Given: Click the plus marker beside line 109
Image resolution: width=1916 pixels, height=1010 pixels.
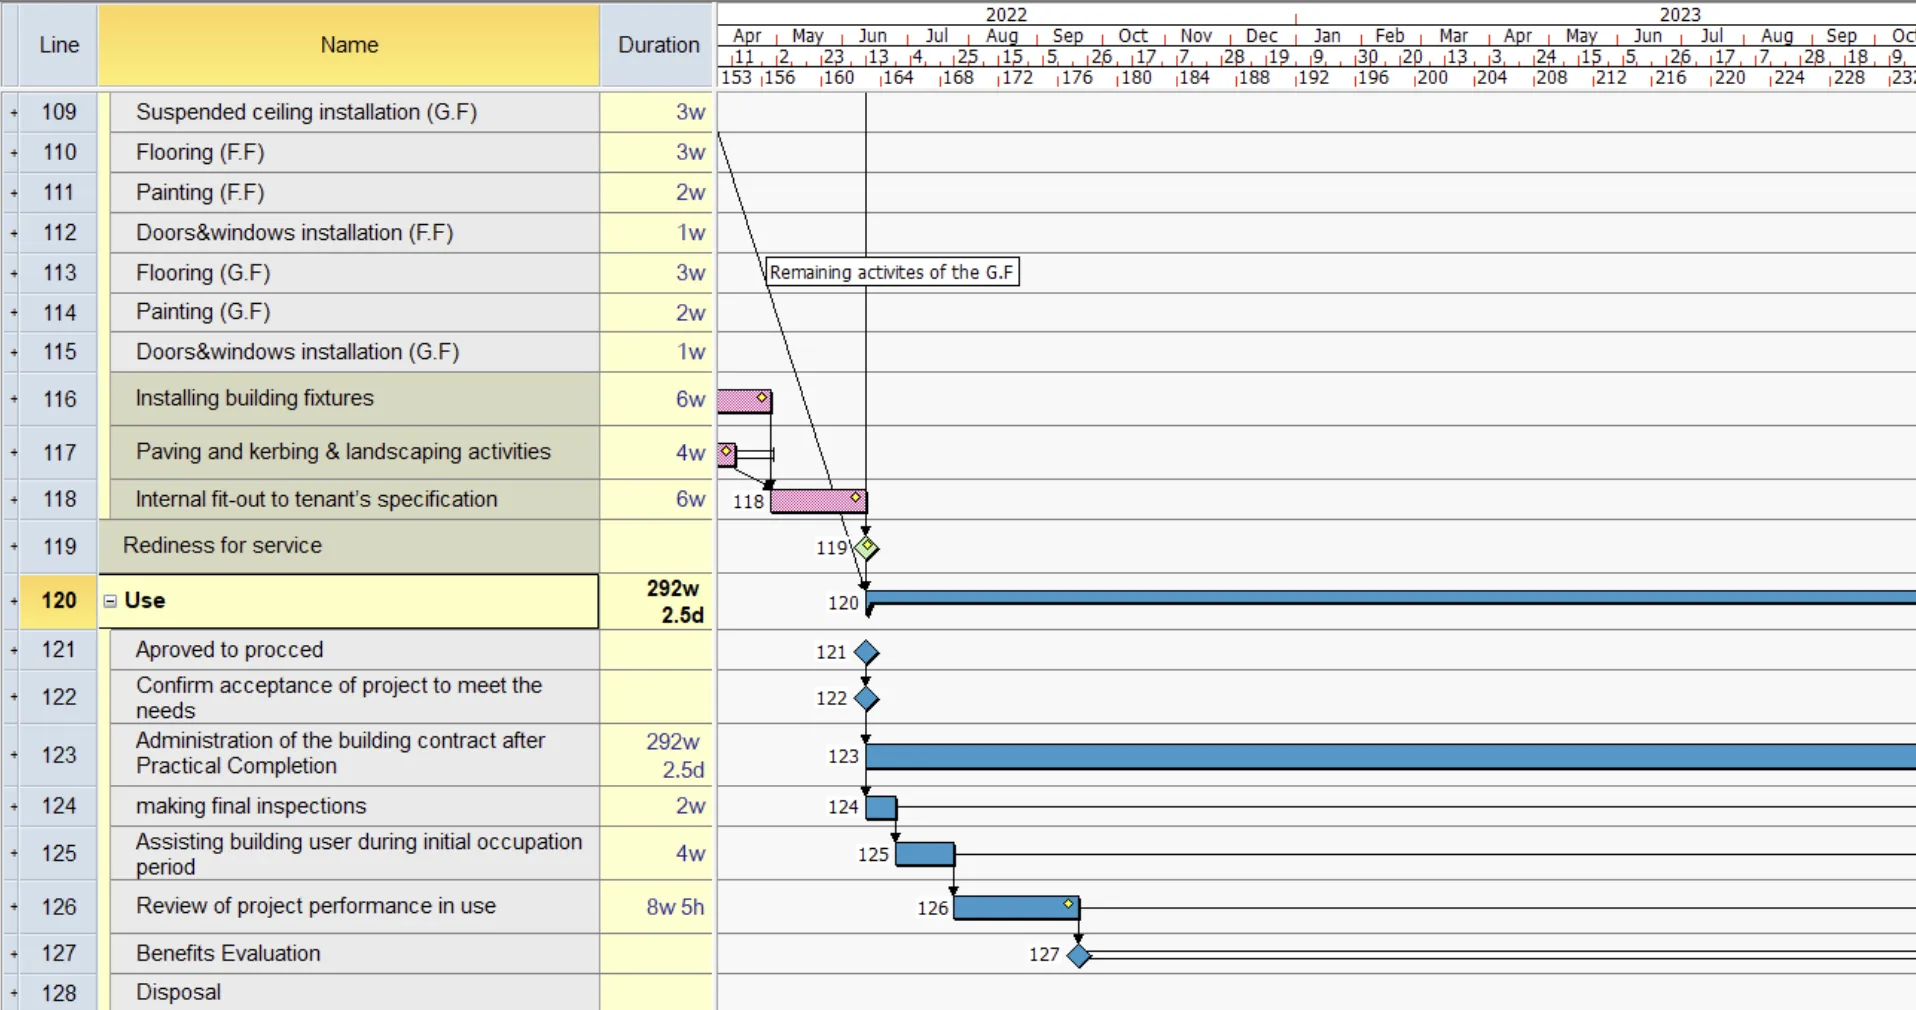Looking at the screenshot, I should (x=13, y=113).
